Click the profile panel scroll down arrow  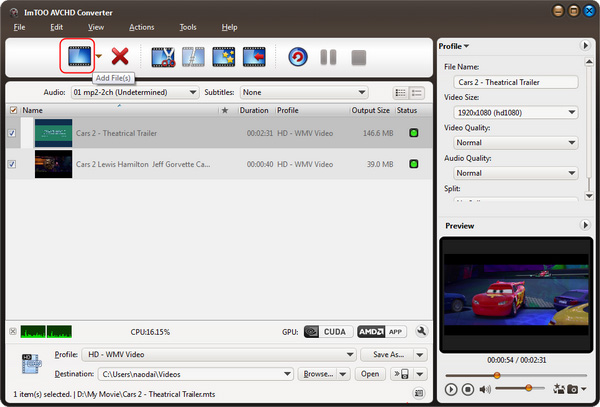pos(589,196)
